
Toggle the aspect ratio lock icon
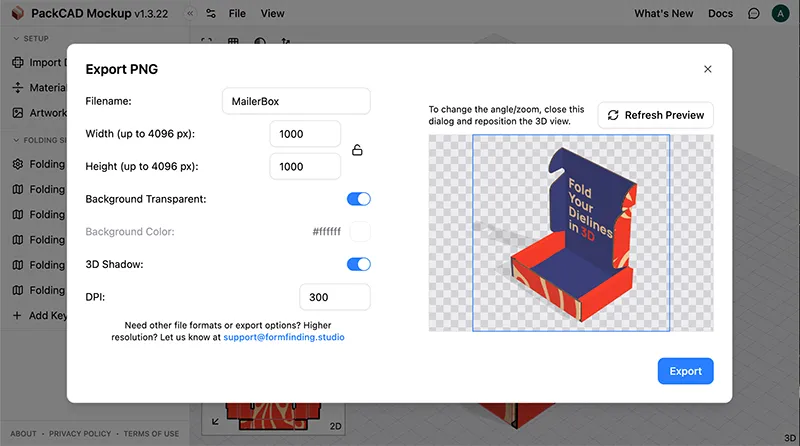coord(357,150)
